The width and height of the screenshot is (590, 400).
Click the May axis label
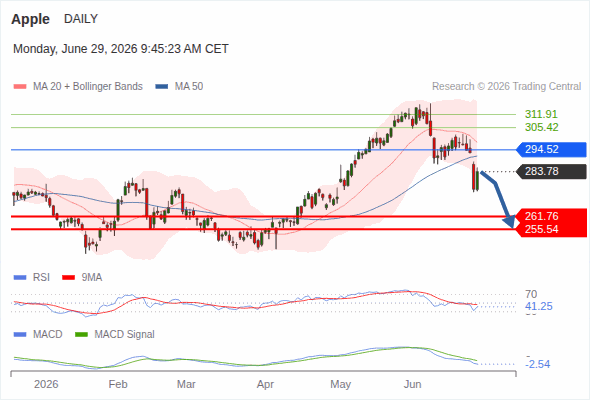coord(341,384)
